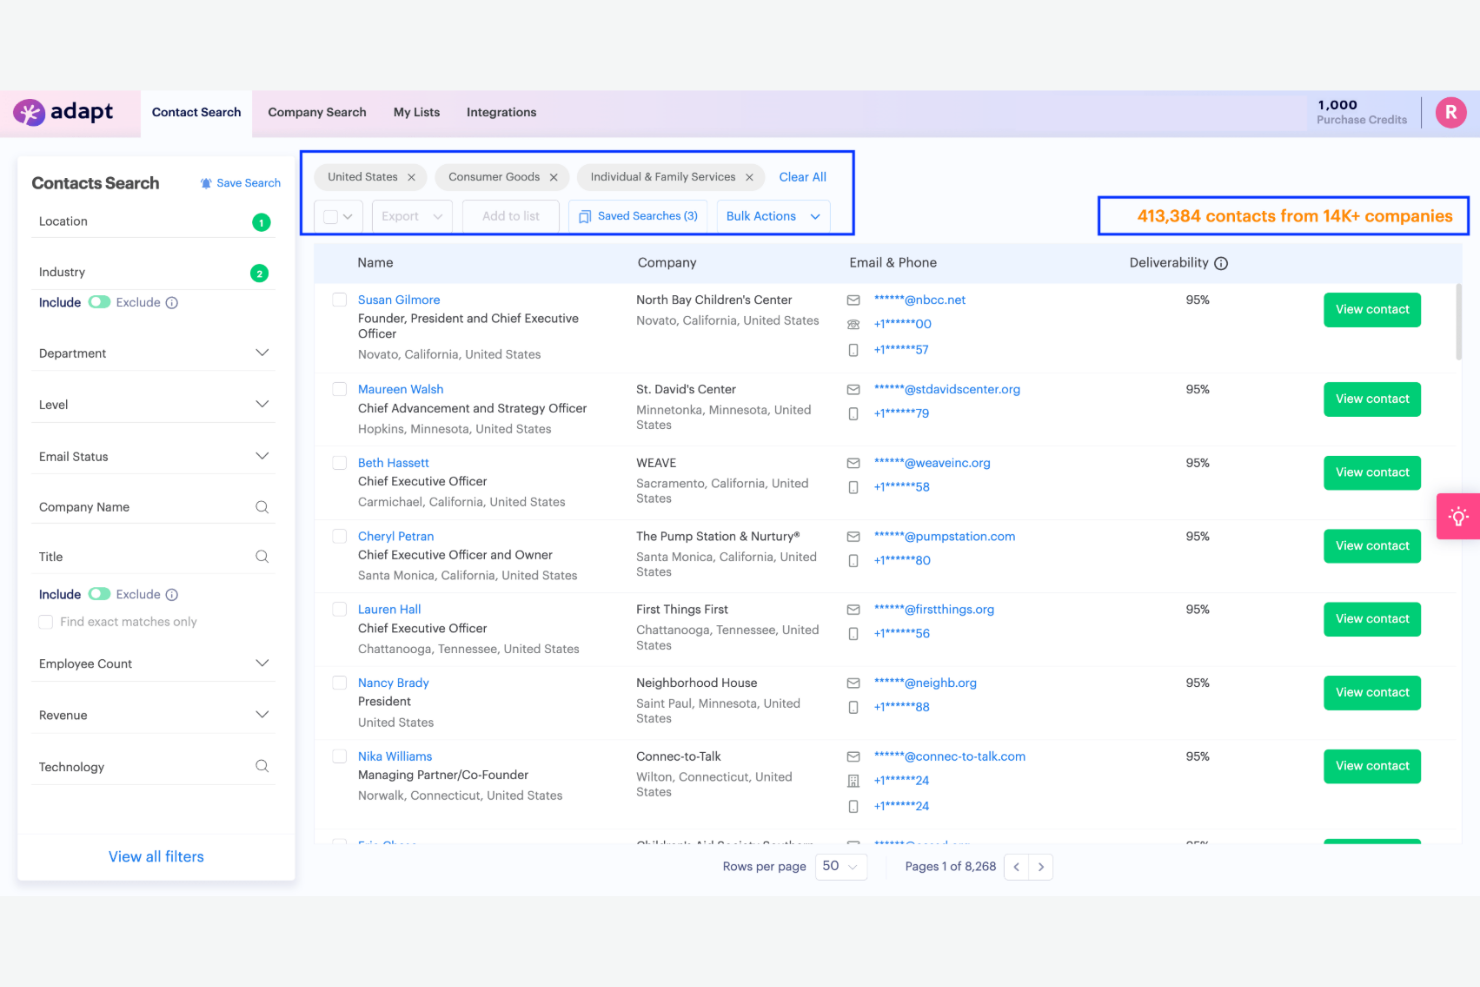Open the Deliverability info tooltip icon
Image resolution: width=1480 pixels, height=987 pixels.
coord(1221,262)
